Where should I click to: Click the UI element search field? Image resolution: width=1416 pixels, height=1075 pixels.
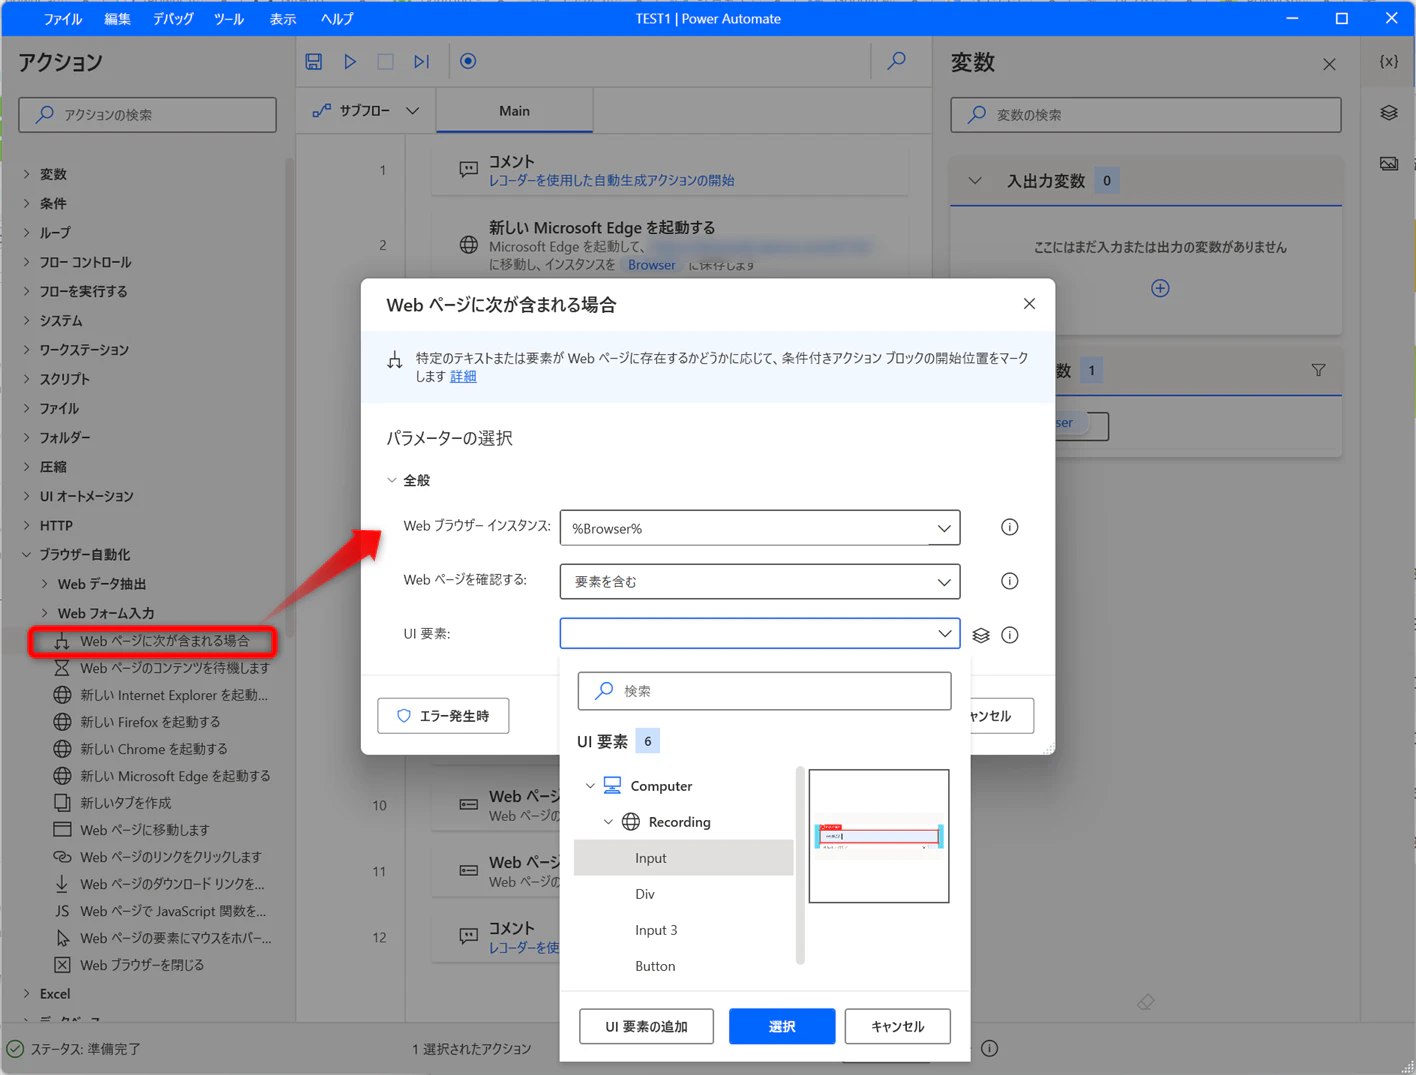[x=764, y=691]
